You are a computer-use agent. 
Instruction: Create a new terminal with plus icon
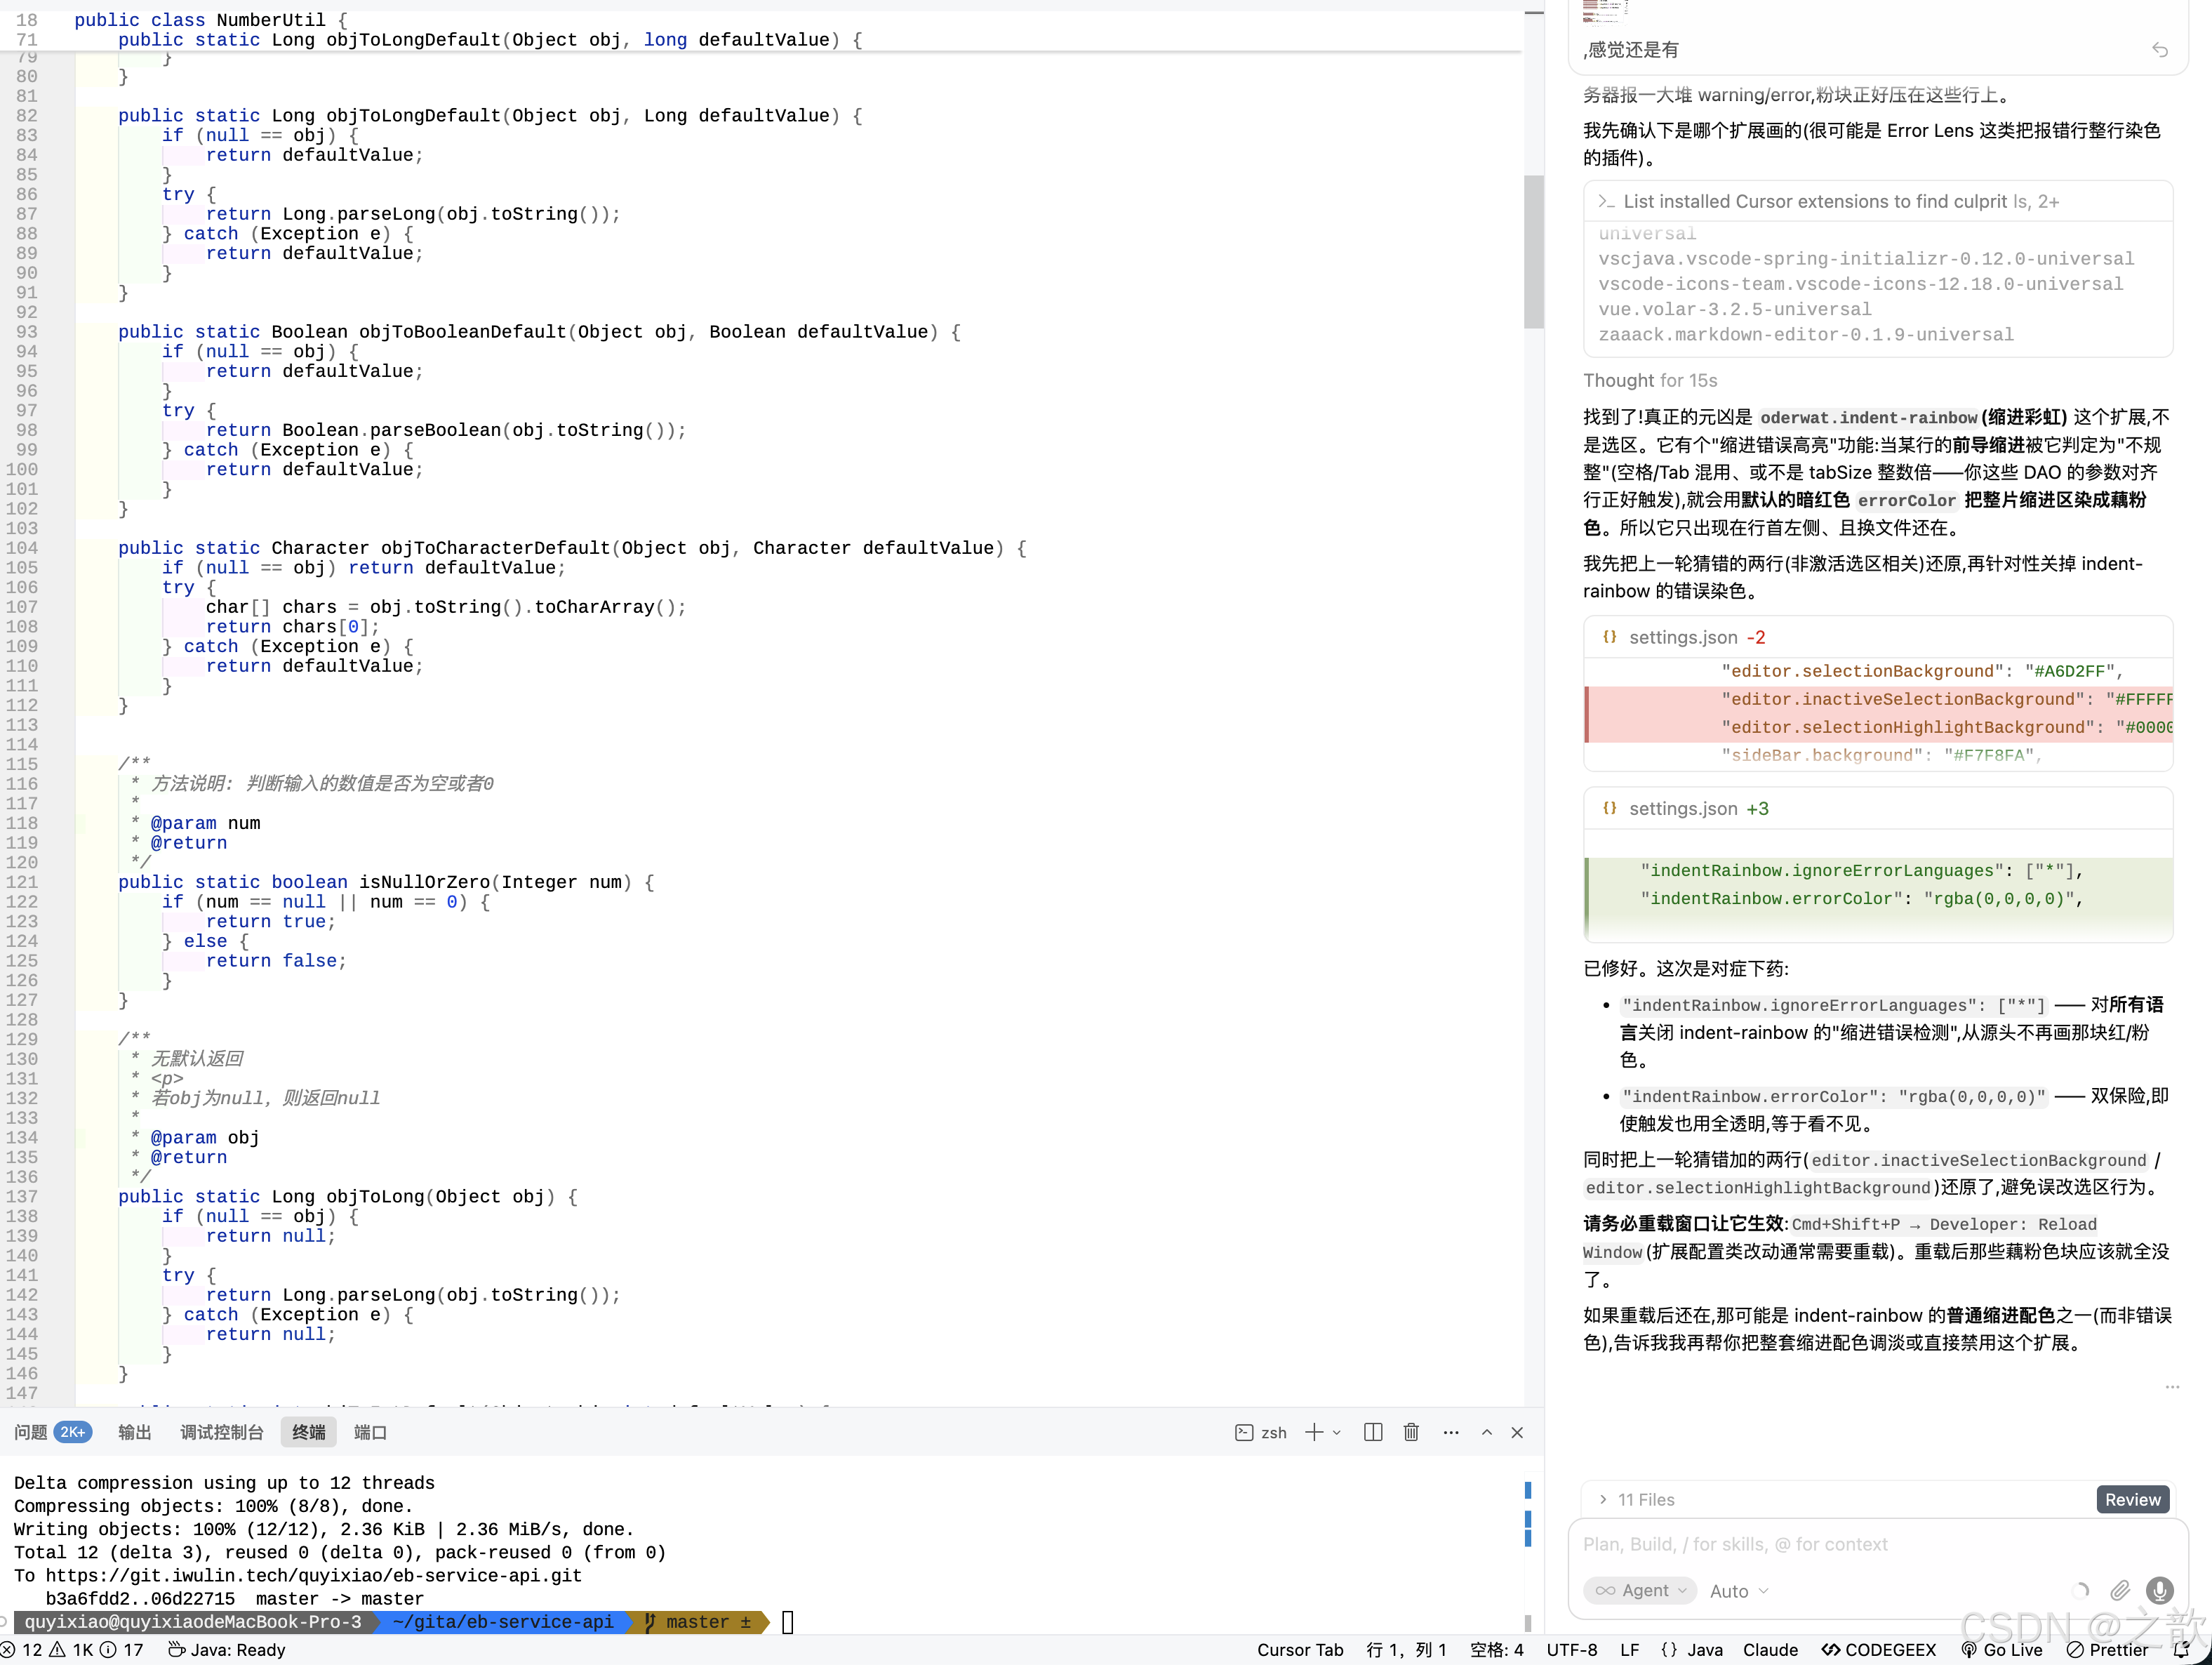click(1314, 1432)
